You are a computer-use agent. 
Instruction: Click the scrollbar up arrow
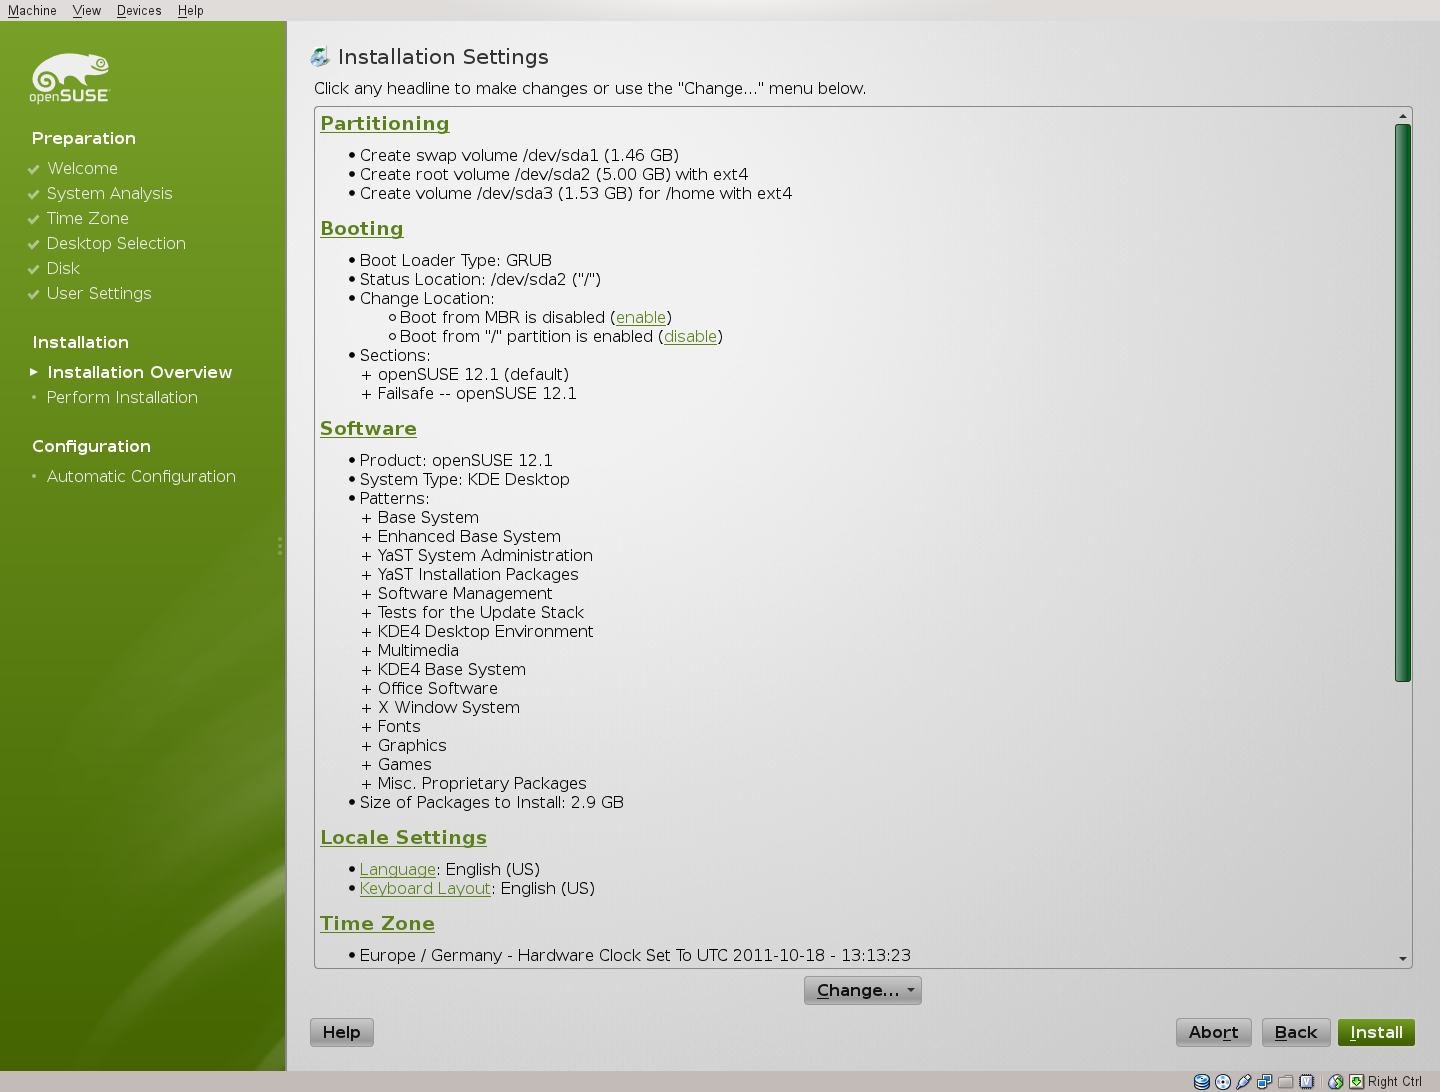(1403, 116)
